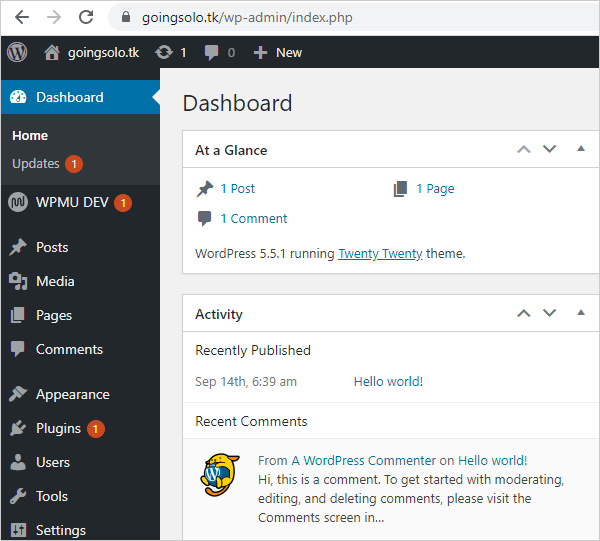Open Hello world! link in recent comment
Image resolution: width=600 pixels, height=541 pixels.
pos(493,460)
